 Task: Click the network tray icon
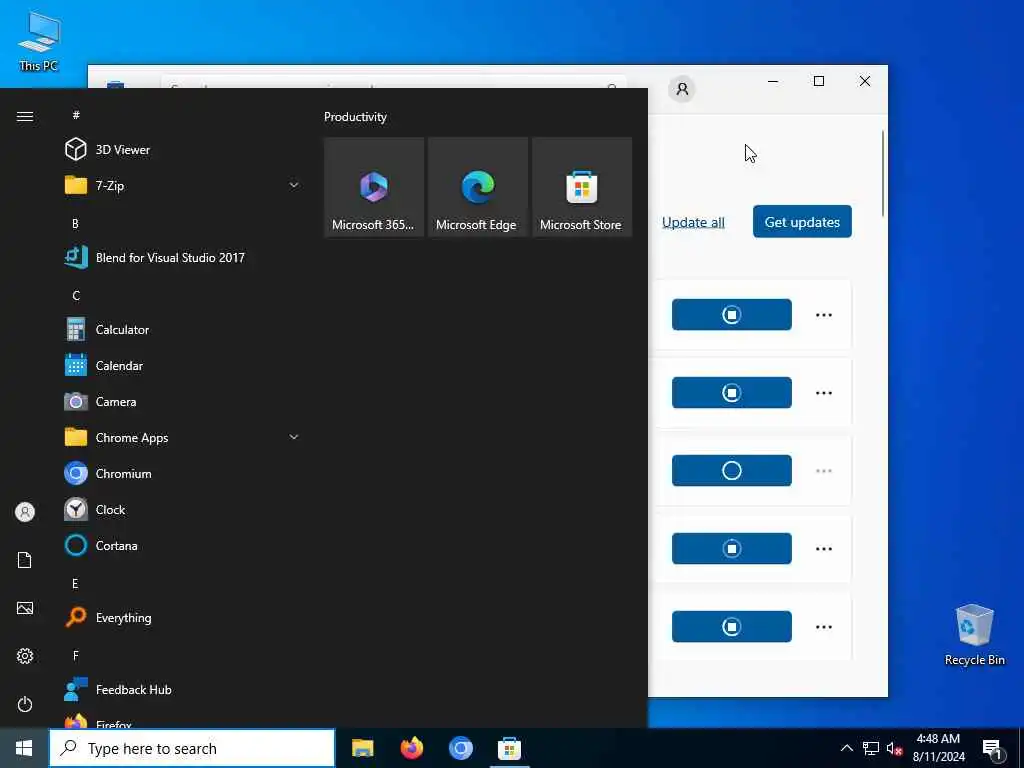(x=871, y=748)
